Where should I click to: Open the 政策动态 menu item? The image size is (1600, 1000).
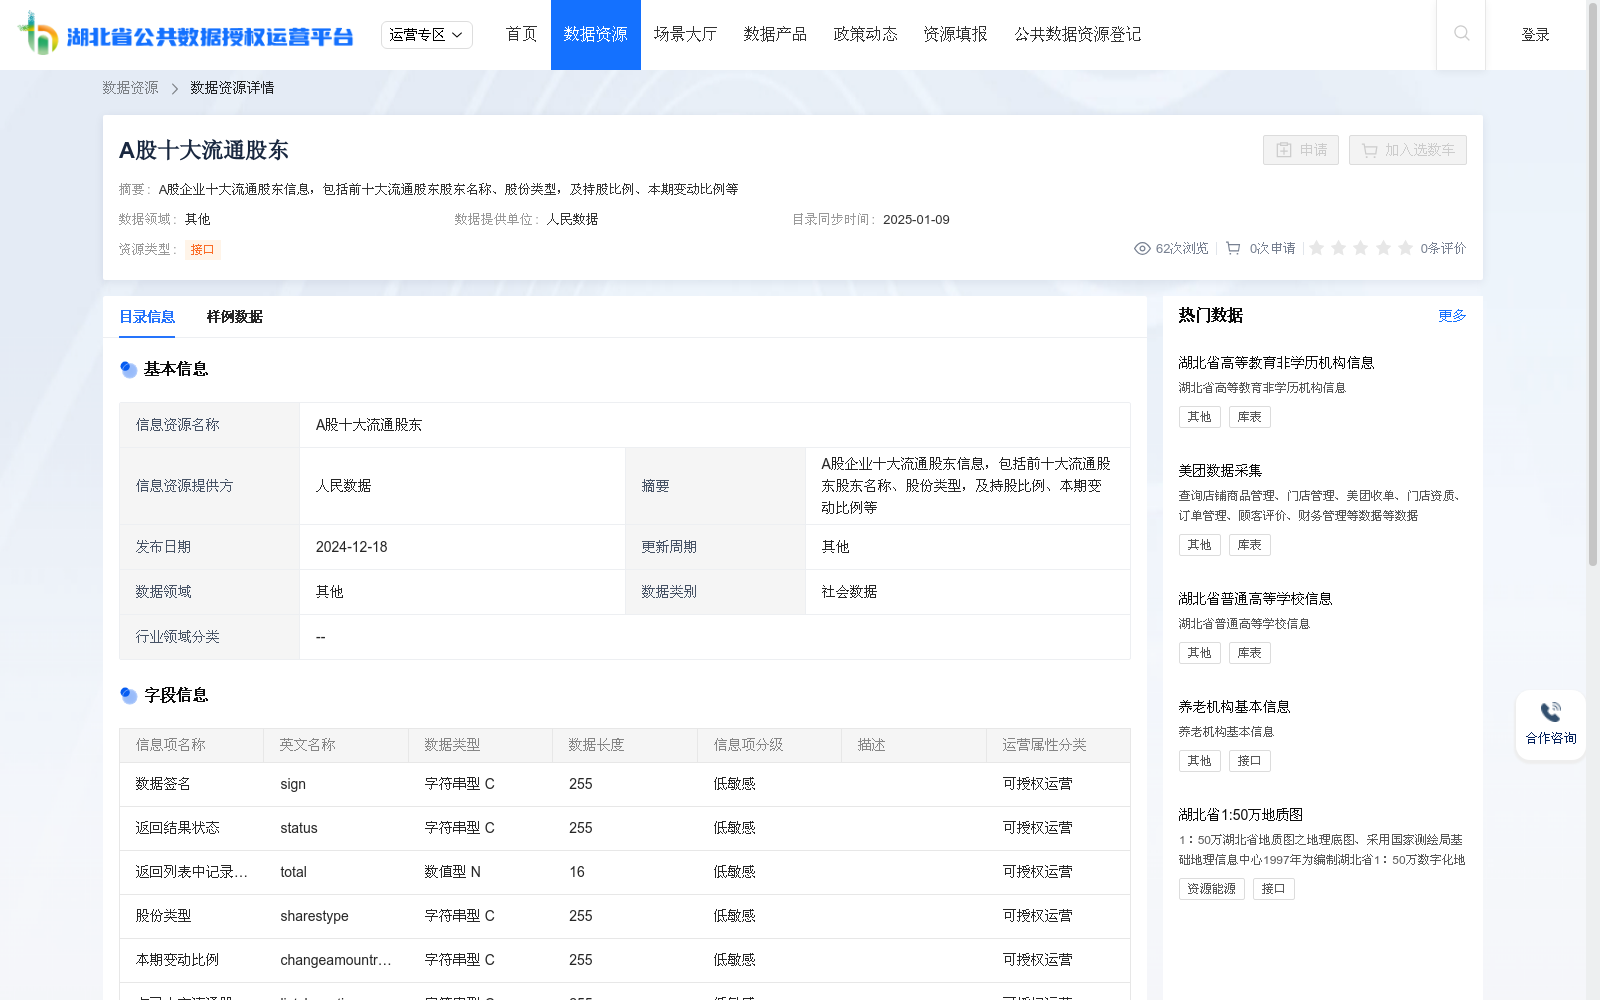click(865, 34)
